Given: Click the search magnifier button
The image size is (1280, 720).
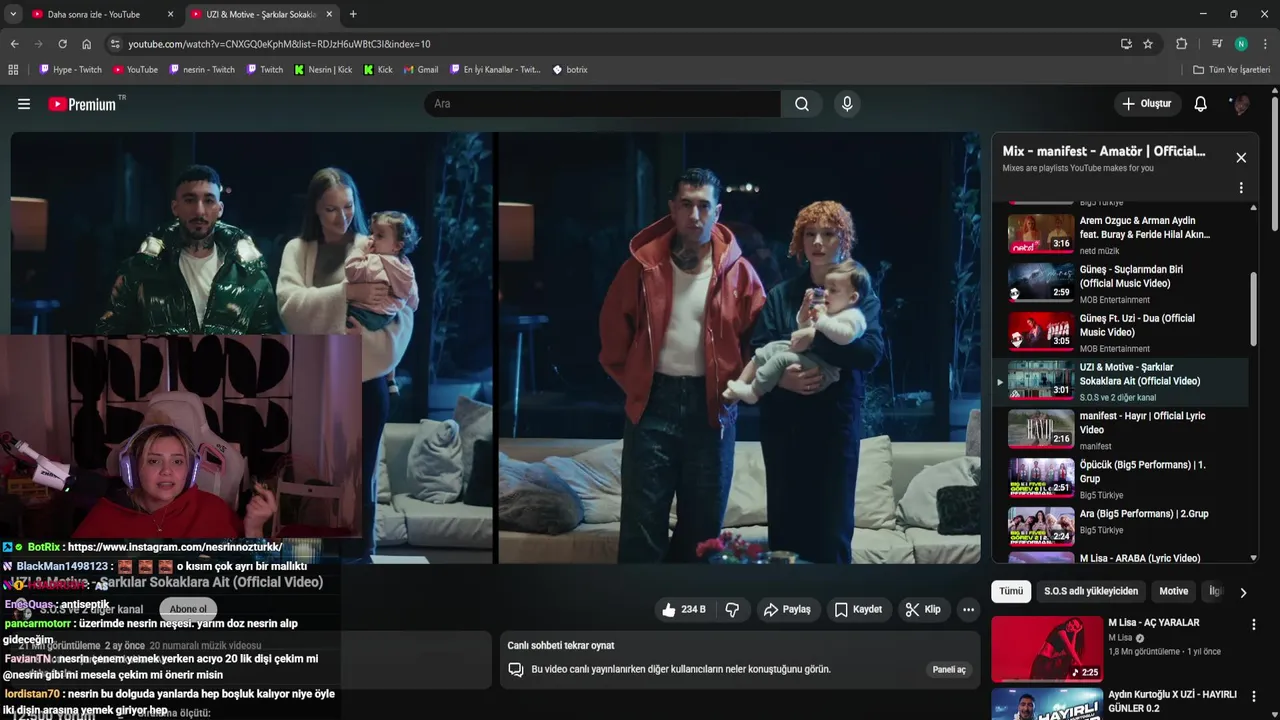Looking at the screenshot, I should point(802,104).
